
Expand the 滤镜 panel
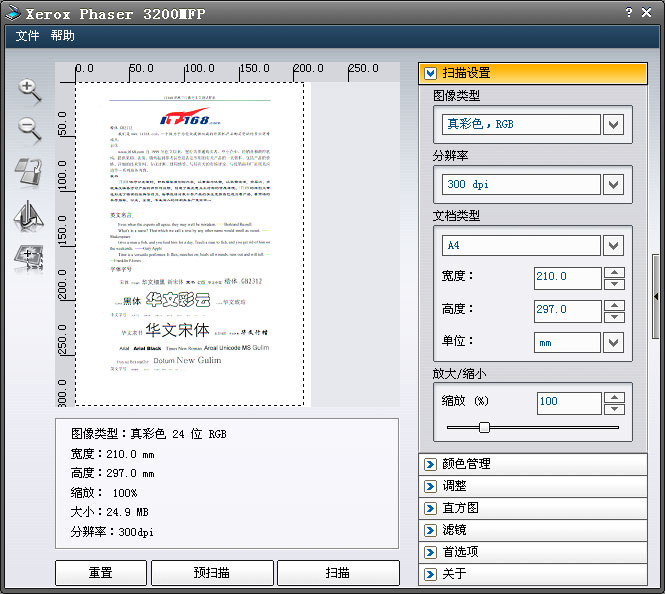click(x=431, y=530)
